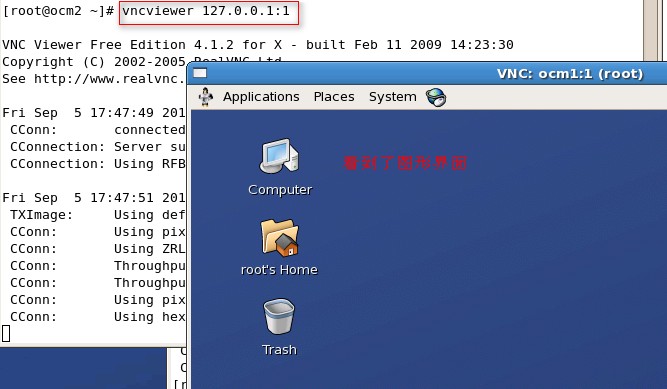667x389 pixels.
Task: Open the System menu
Action: tap(393, 97)
